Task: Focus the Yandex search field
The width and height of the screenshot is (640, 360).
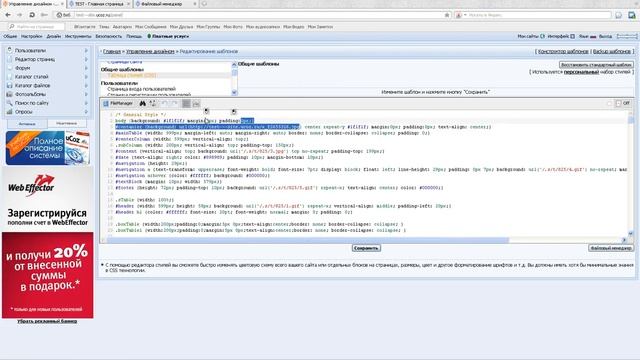Action: coord(539,15)
